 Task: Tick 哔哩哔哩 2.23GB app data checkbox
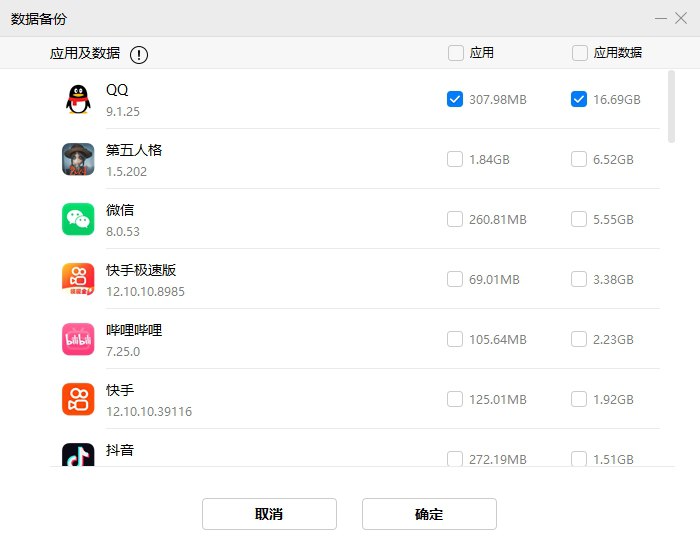[579, 339]
